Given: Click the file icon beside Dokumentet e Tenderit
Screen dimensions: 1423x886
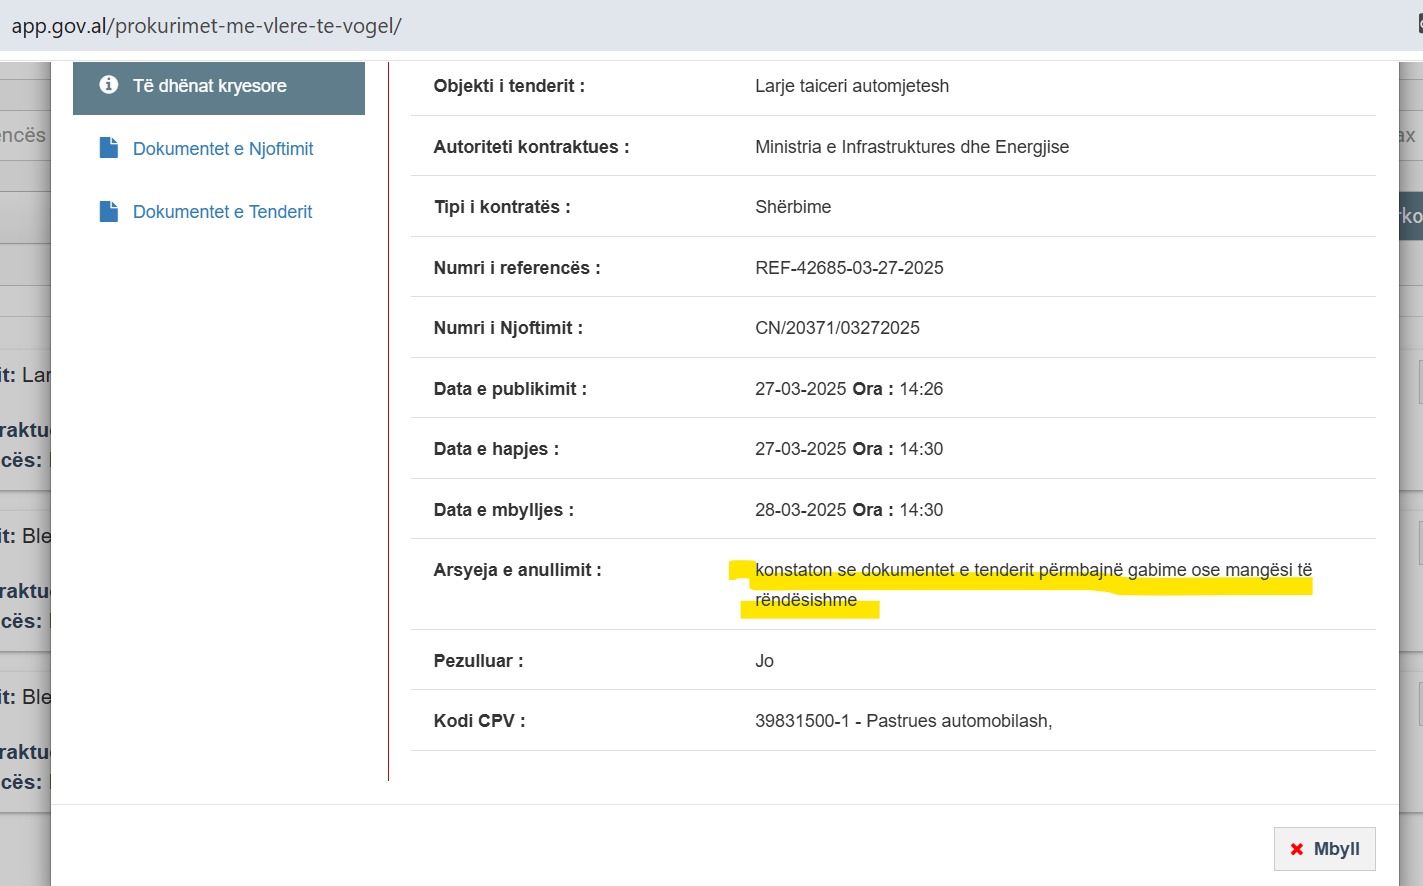Looking at the screenshot, I should (109, 211).
